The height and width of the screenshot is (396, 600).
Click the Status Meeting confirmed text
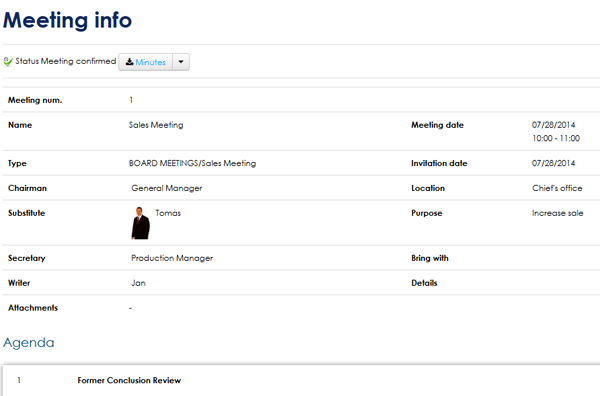coord(65,61)
